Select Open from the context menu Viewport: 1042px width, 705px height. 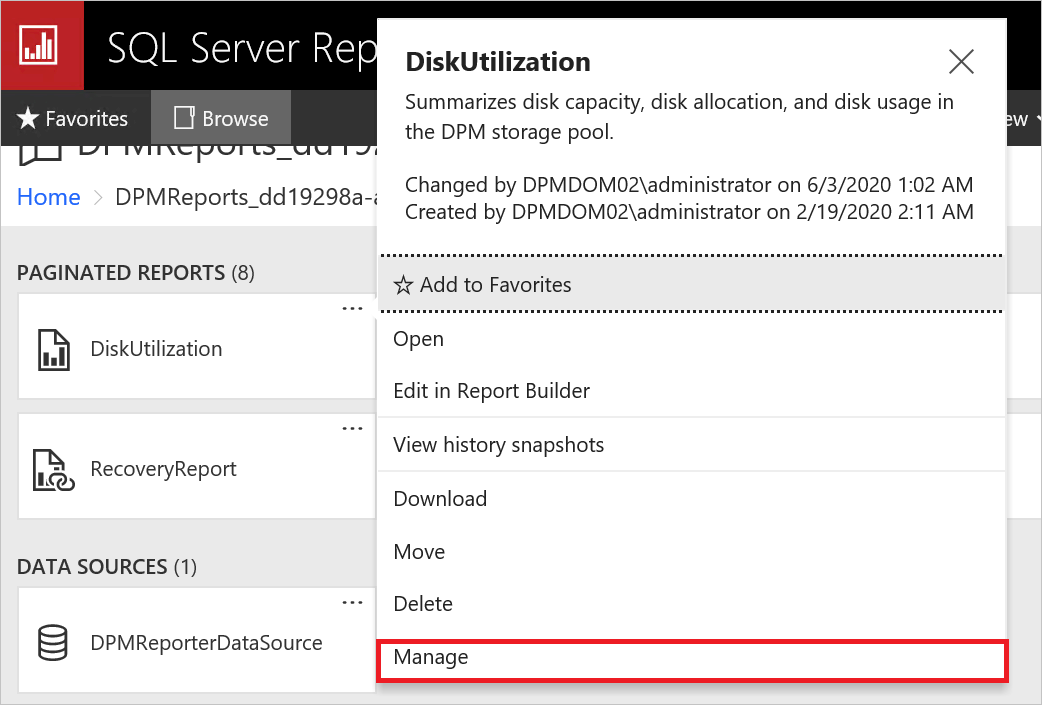(418, 339)
